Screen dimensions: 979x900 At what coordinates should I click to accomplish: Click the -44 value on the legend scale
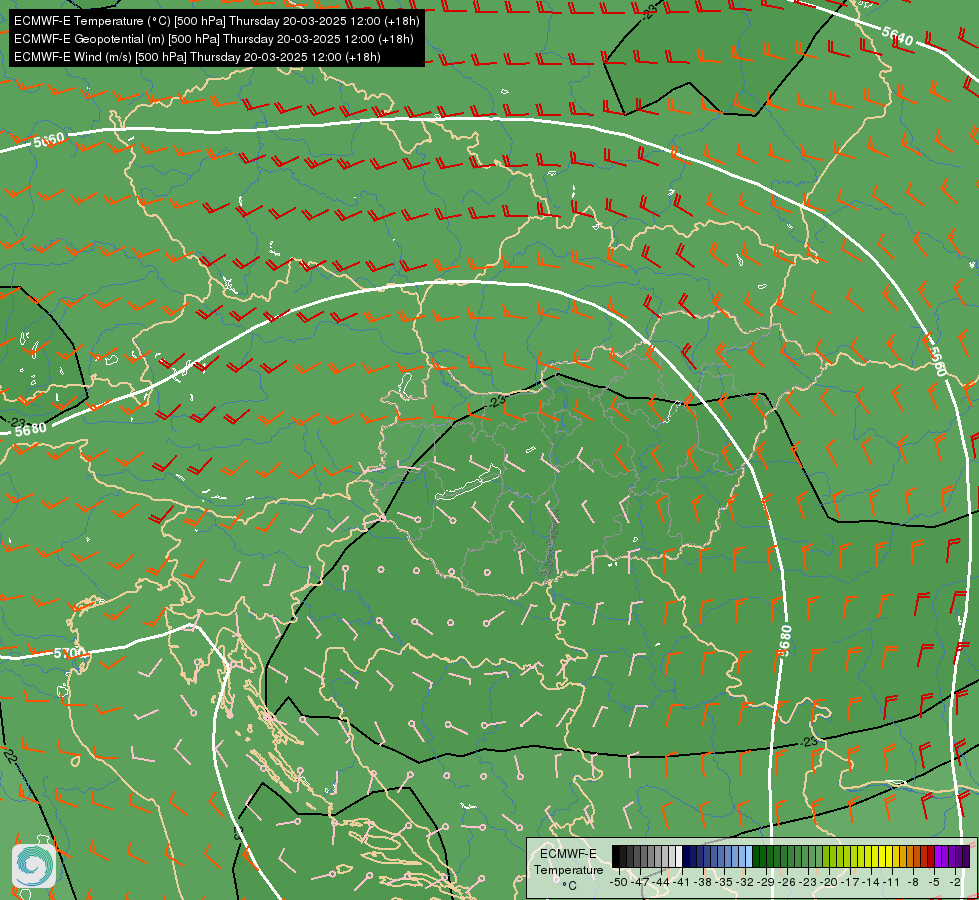pos(661,882)
